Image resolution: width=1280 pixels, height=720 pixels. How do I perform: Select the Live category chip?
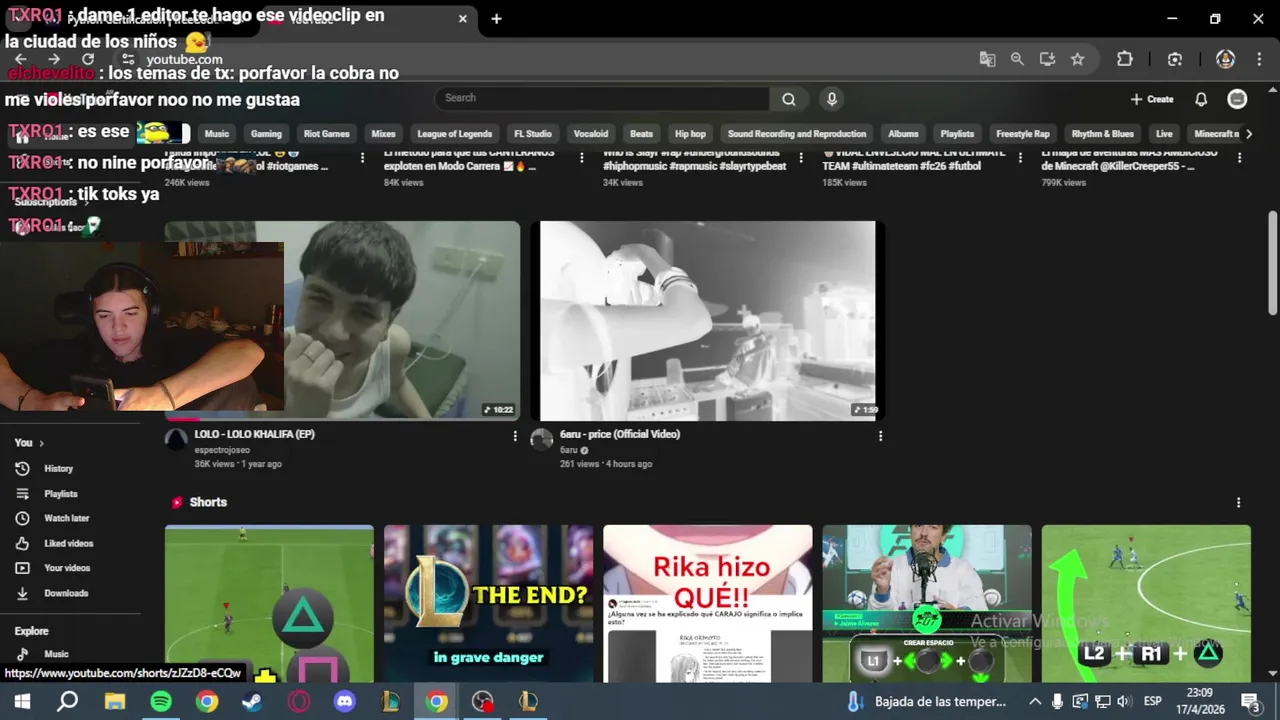pyautogui.click(x=1164, y=134)
